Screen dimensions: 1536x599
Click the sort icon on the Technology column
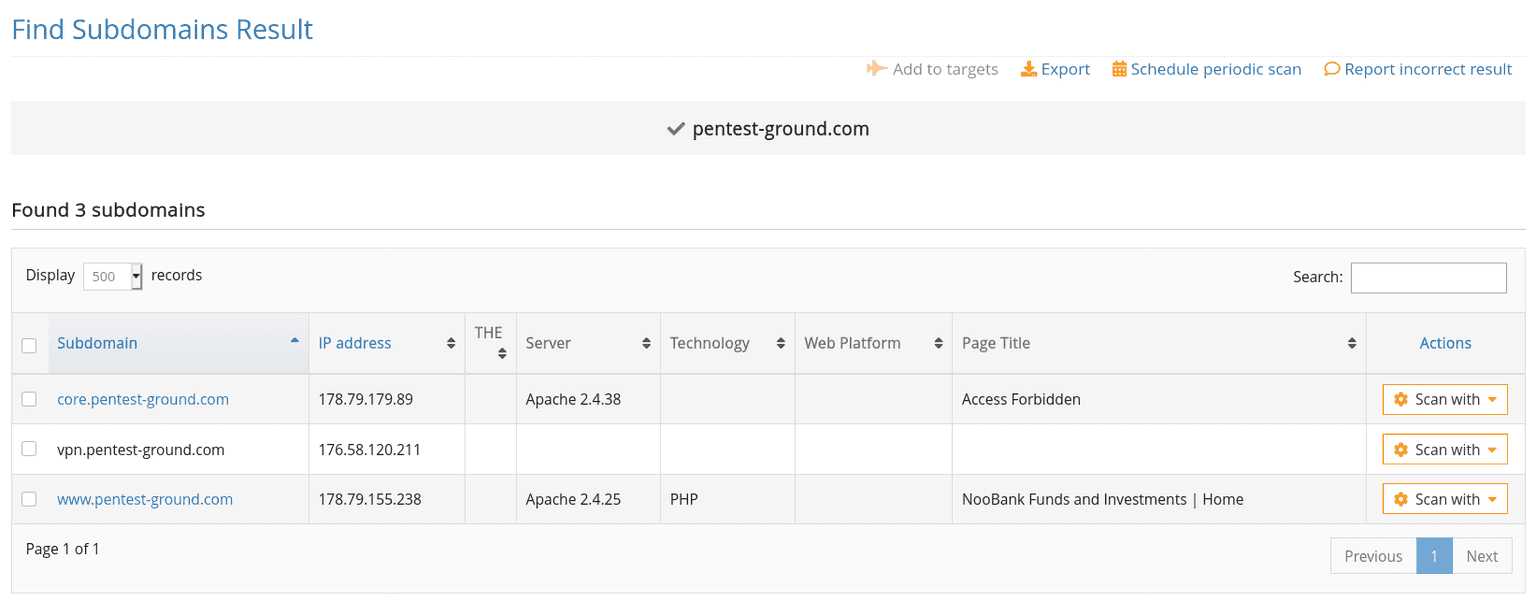pos(782,343)
